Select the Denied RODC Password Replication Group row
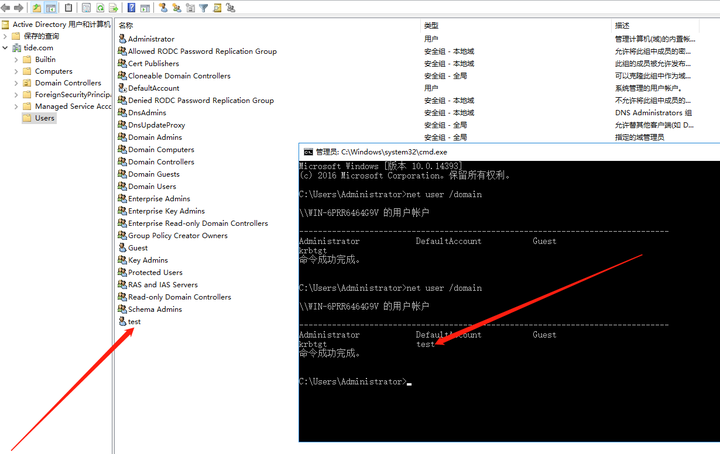The height and width of the screenshot is (454, 720). (x=201, y=100)
